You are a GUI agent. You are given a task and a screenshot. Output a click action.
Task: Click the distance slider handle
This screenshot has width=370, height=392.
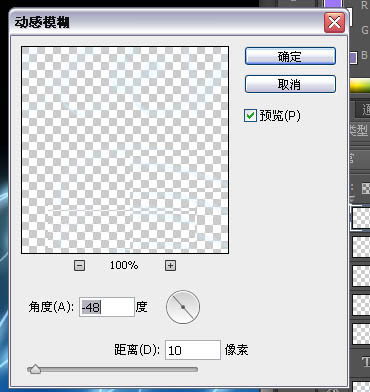tap(34, 369)
